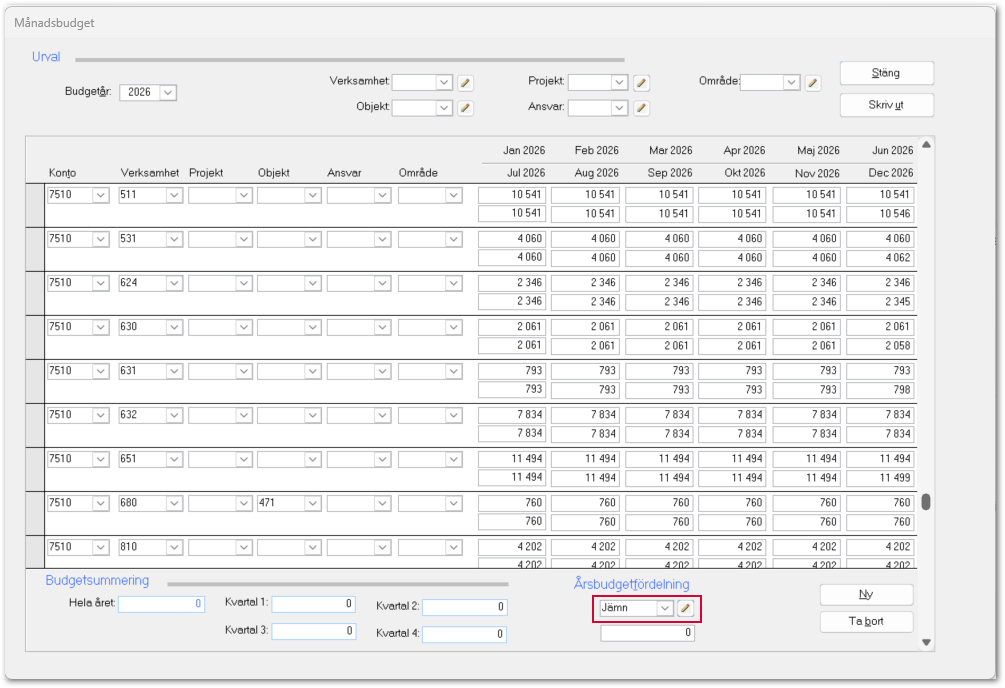
Task: Click the Ny button
Action: pos(866,594)
